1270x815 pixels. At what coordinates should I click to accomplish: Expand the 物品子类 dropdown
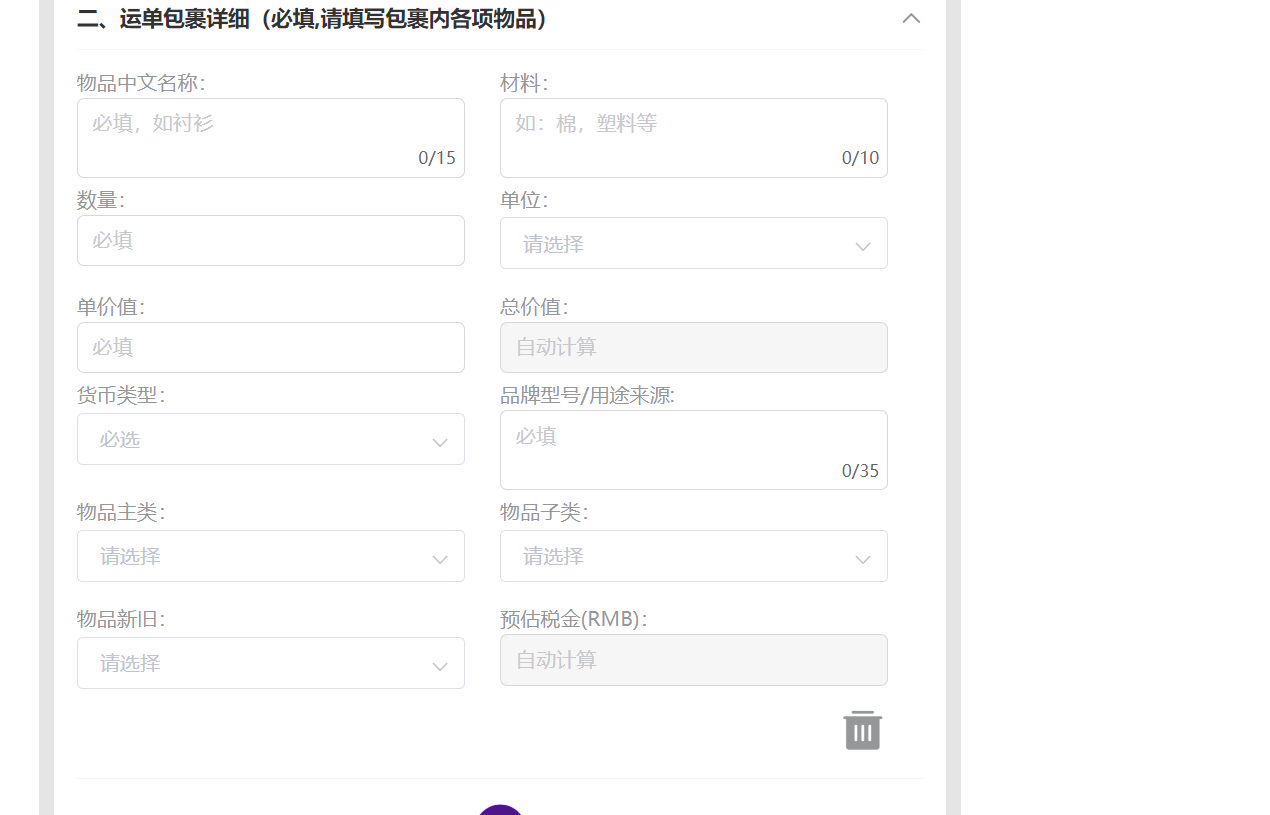694,556
